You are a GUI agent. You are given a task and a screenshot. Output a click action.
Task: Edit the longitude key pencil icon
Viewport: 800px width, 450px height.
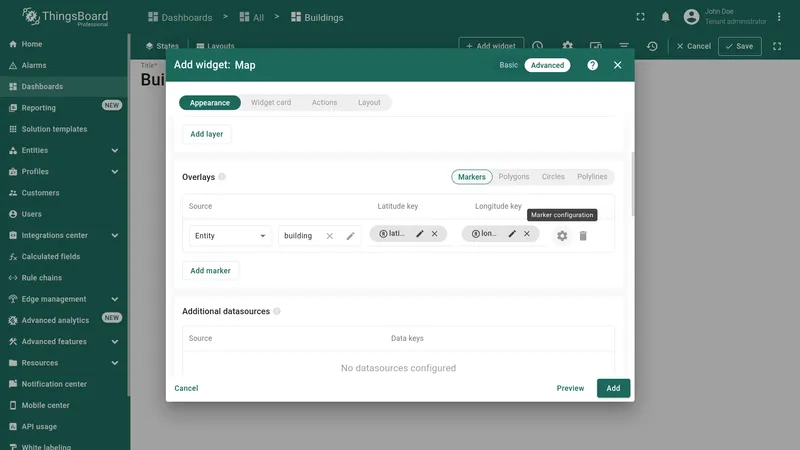point(512,234)
